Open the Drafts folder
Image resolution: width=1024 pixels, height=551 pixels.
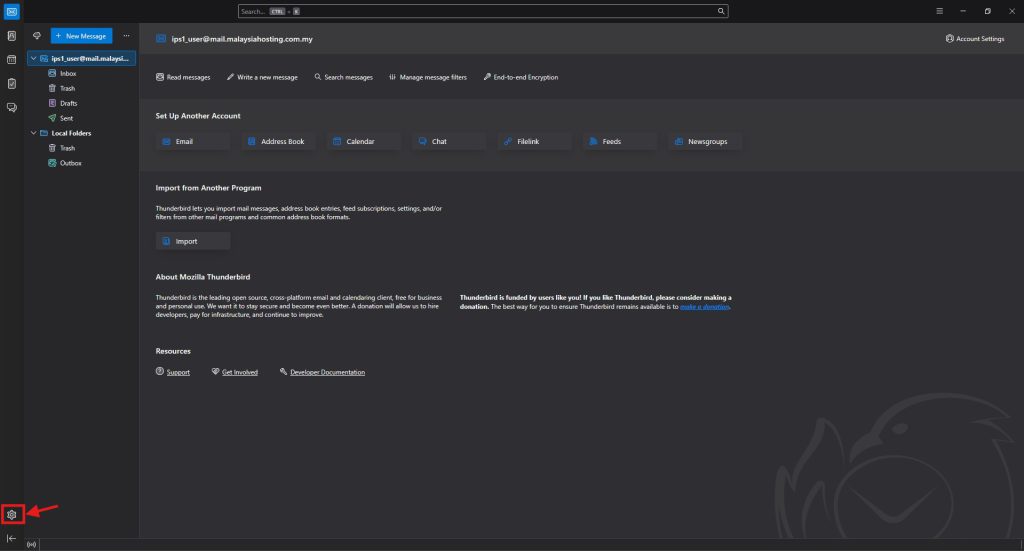pos(68,103)
